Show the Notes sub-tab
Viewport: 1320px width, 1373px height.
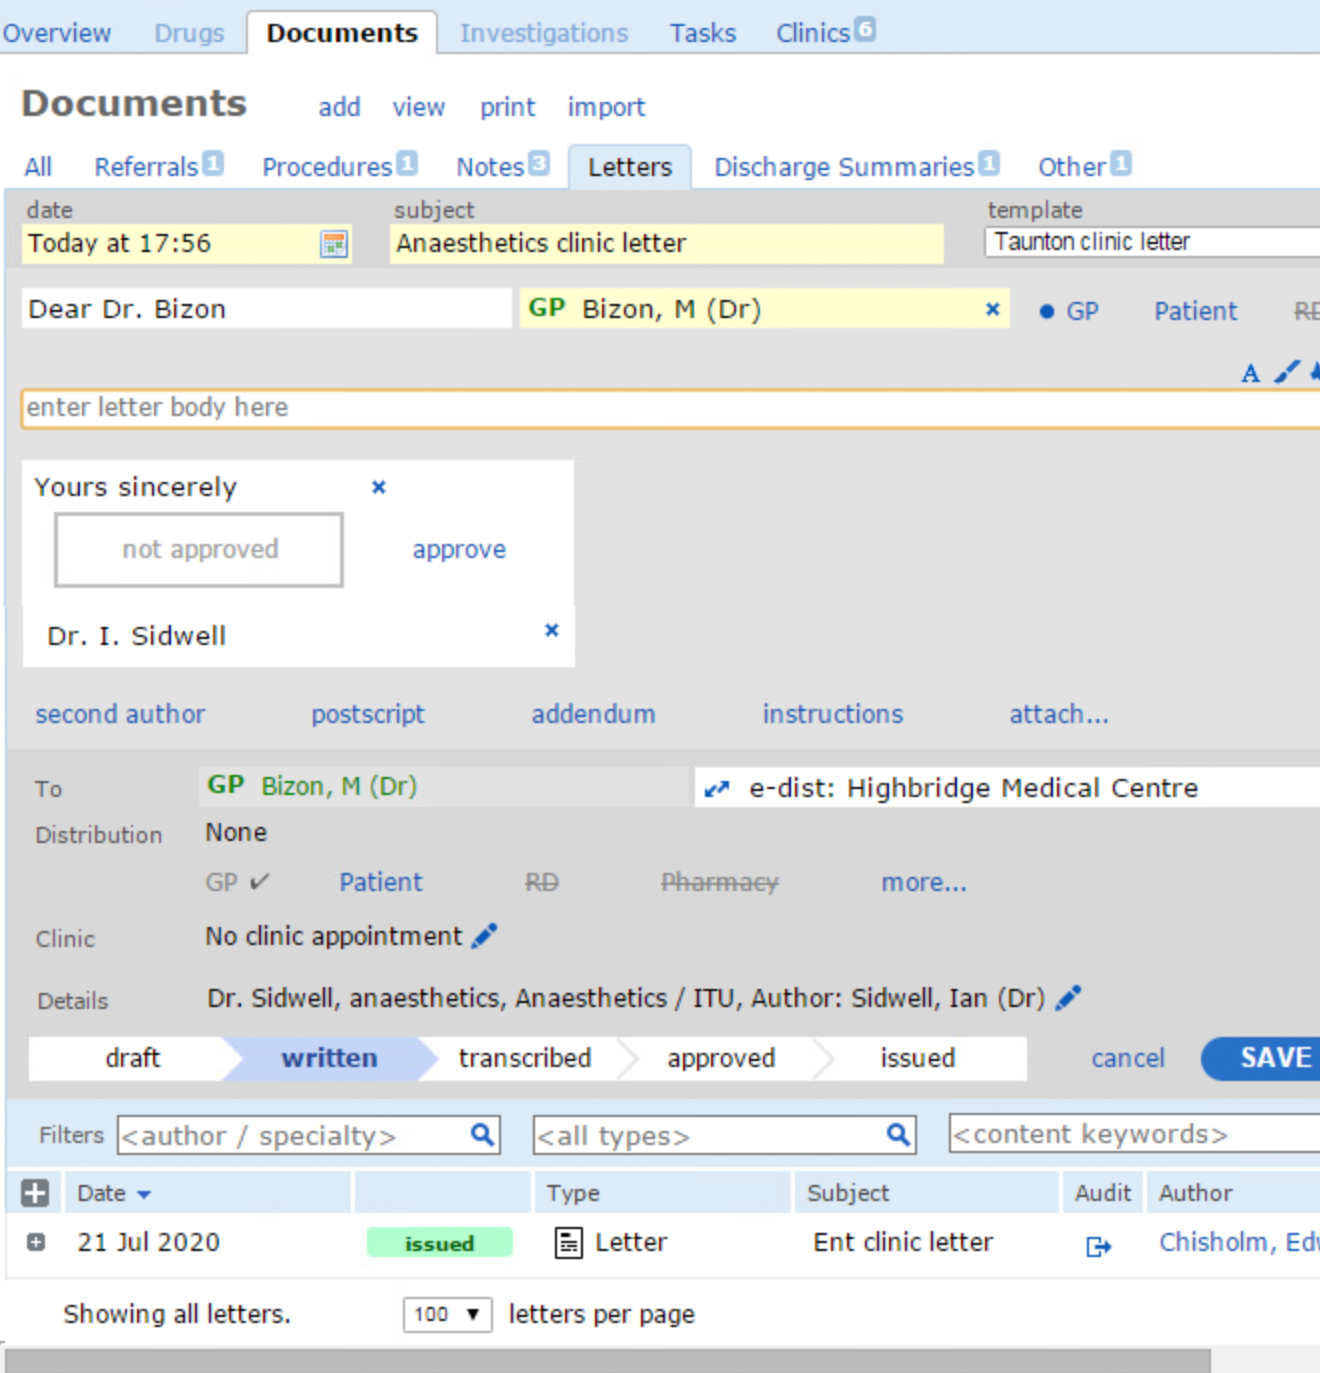pyautogui.click(x=490, y=167)
